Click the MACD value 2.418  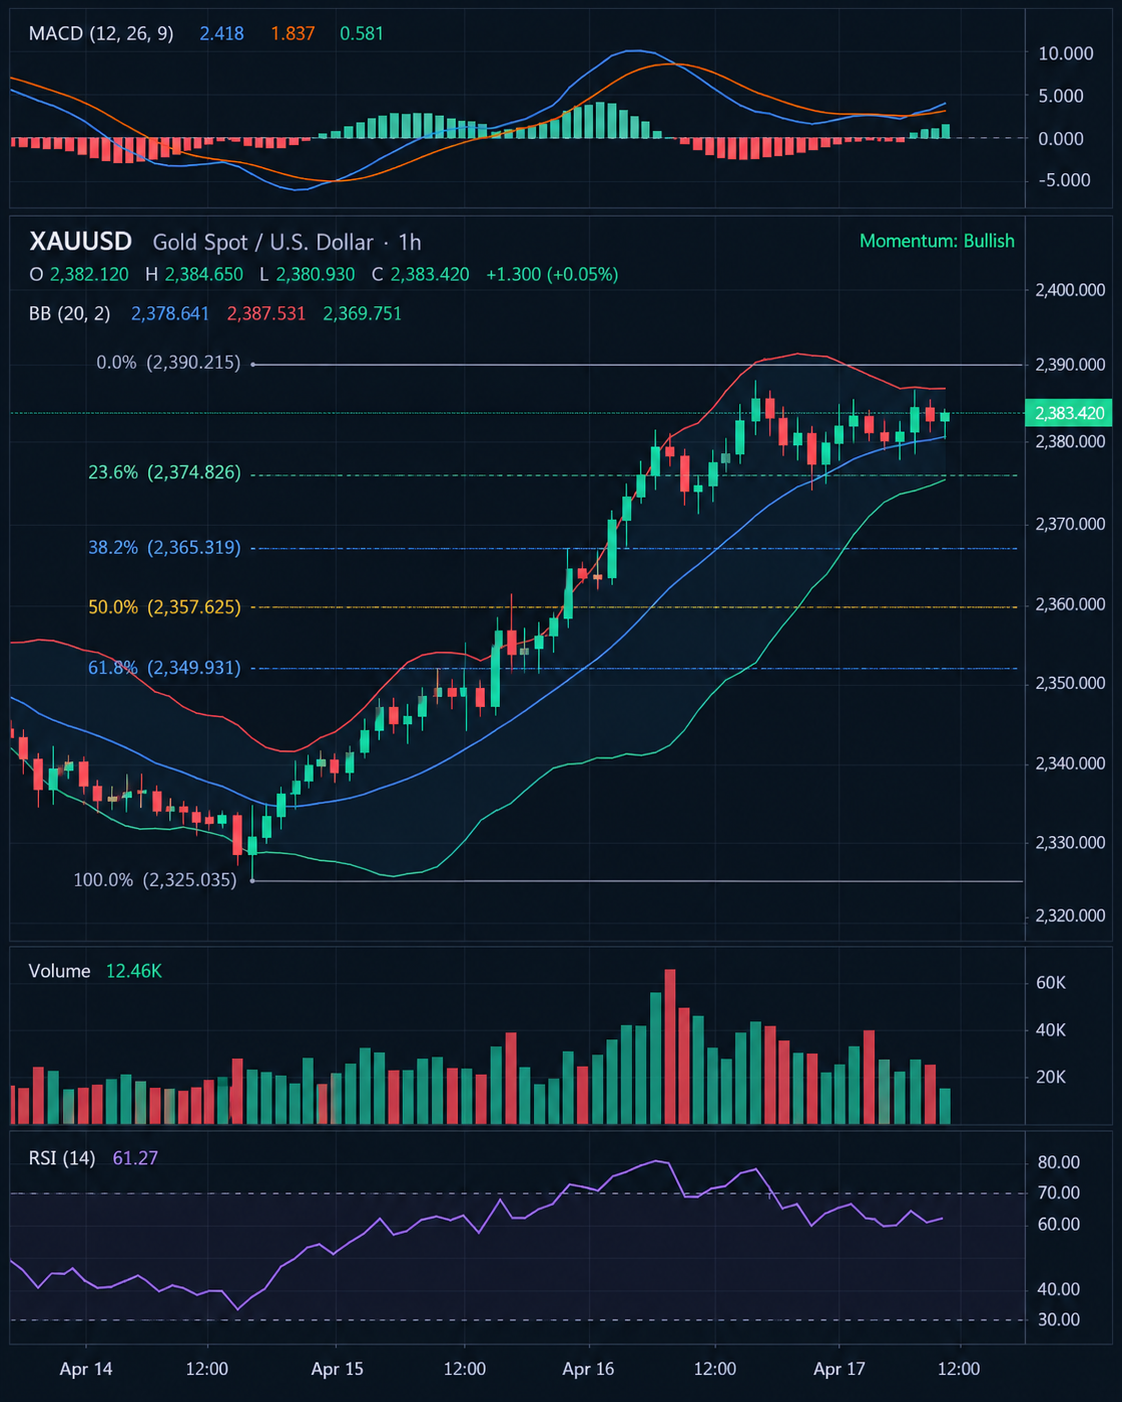(x=221, y=33)
